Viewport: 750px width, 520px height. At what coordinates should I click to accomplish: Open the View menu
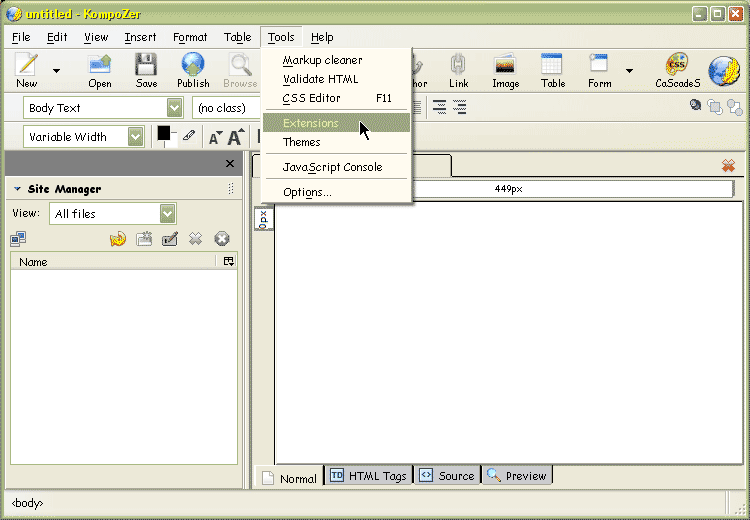point(96,37)
